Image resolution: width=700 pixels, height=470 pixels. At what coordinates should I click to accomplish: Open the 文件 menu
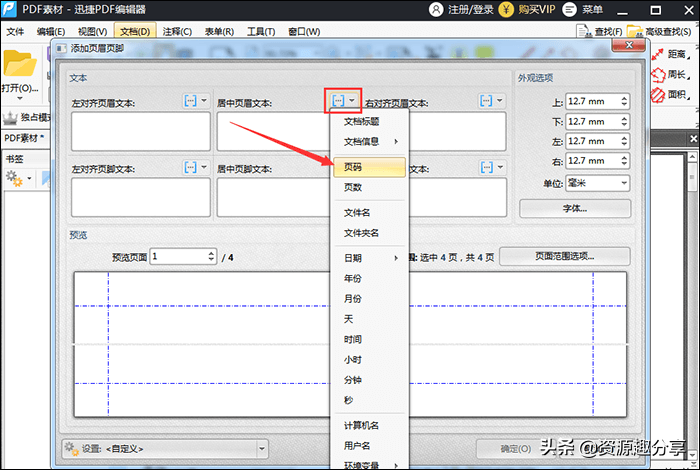15,32
